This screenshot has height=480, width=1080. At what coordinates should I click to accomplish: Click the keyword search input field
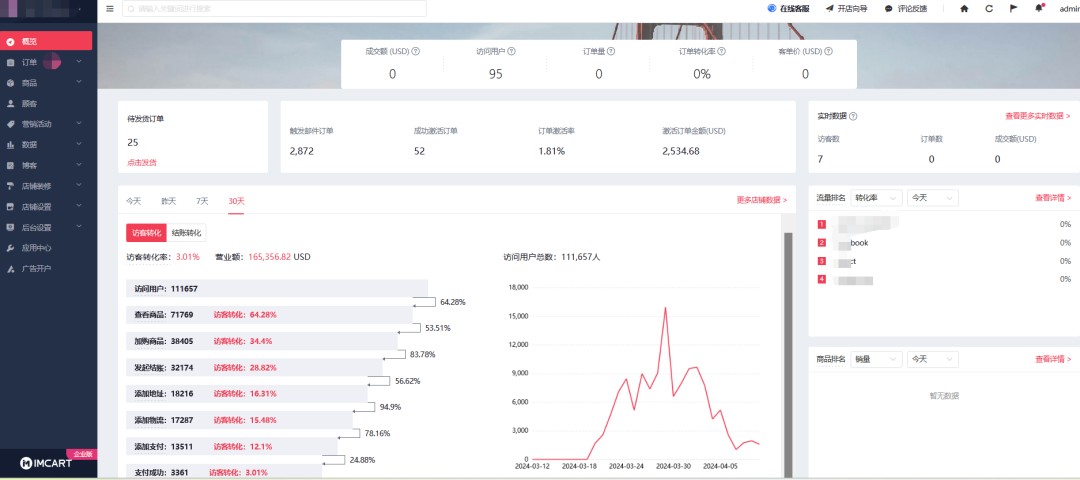tap(274, 8)
